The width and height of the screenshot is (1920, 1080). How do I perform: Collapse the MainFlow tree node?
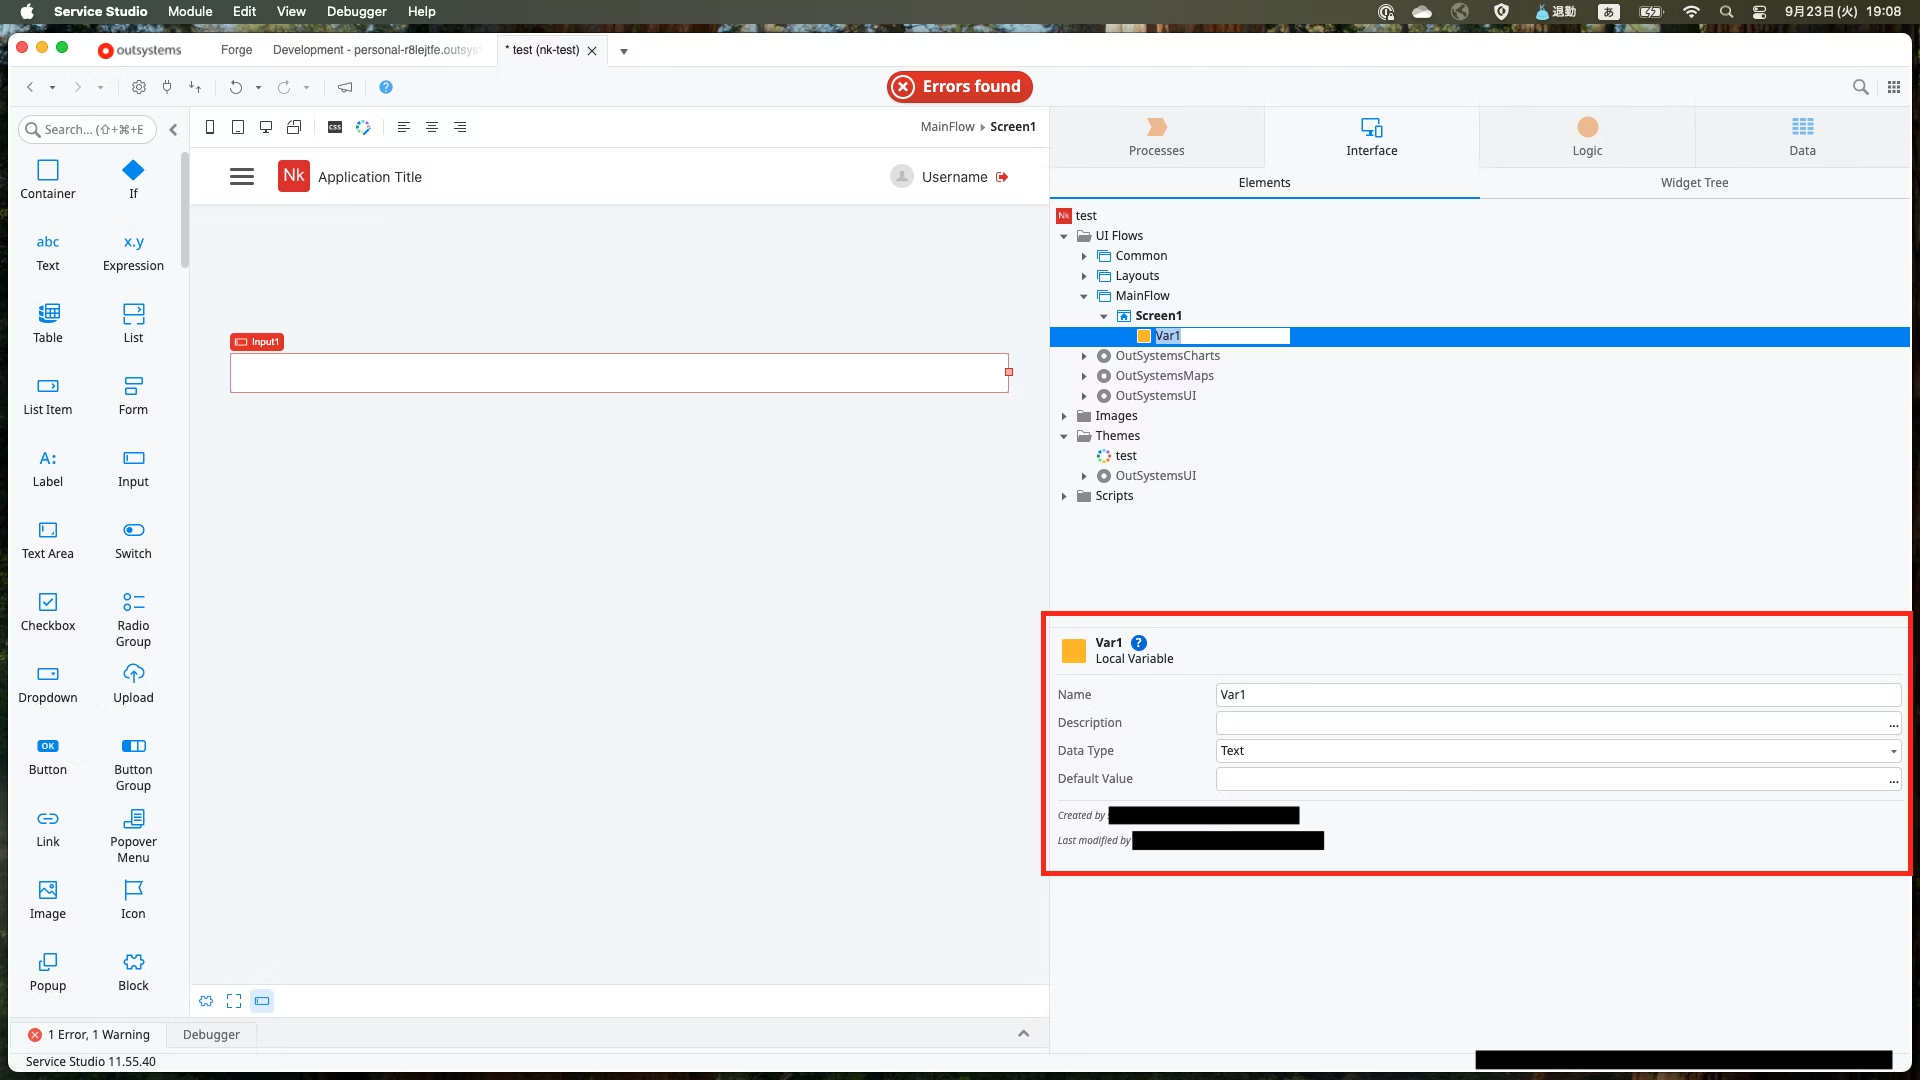coord(1084,296)
